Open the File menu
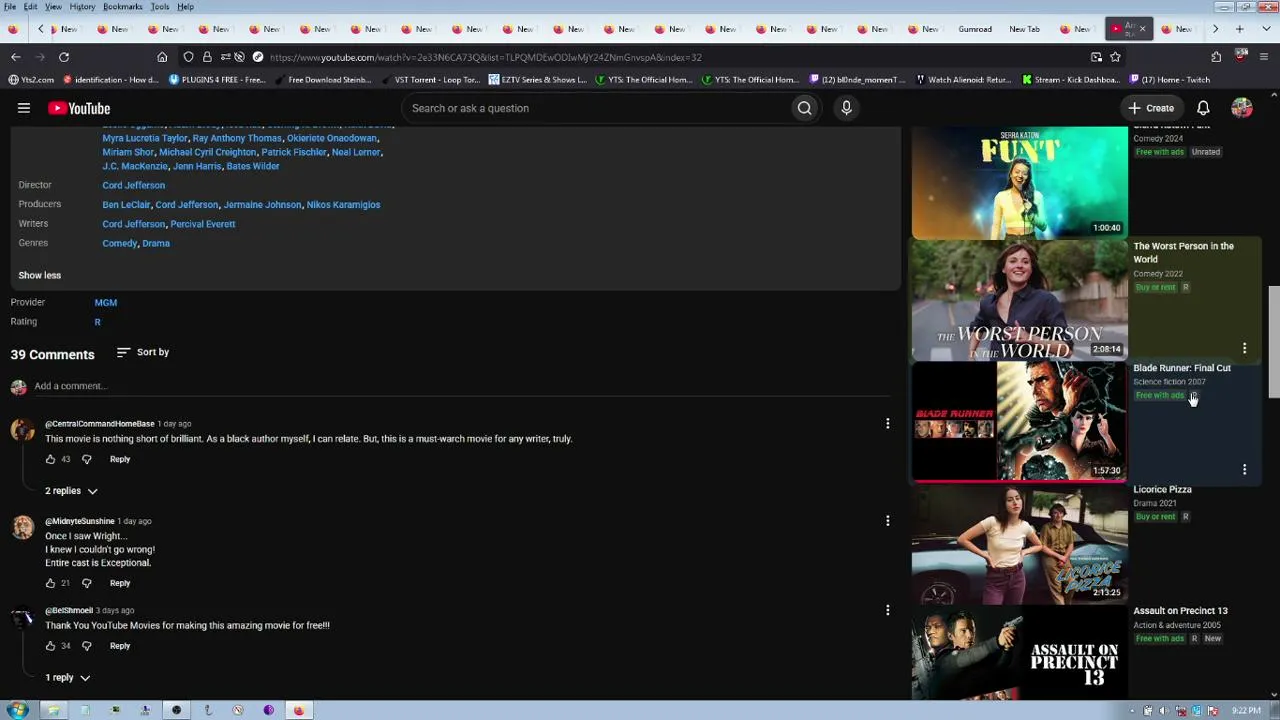This screenshot has width=1280, height=720. [10, 7]
